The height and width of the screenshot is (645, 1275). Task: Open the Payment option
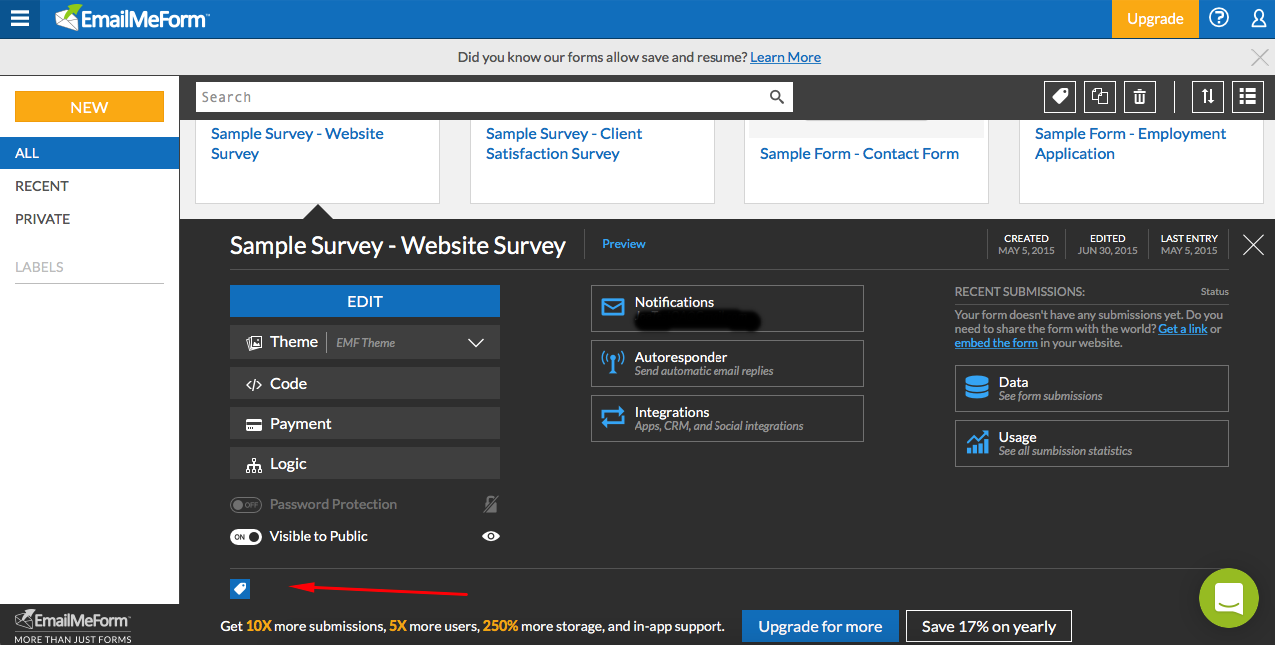coord(365,424)
